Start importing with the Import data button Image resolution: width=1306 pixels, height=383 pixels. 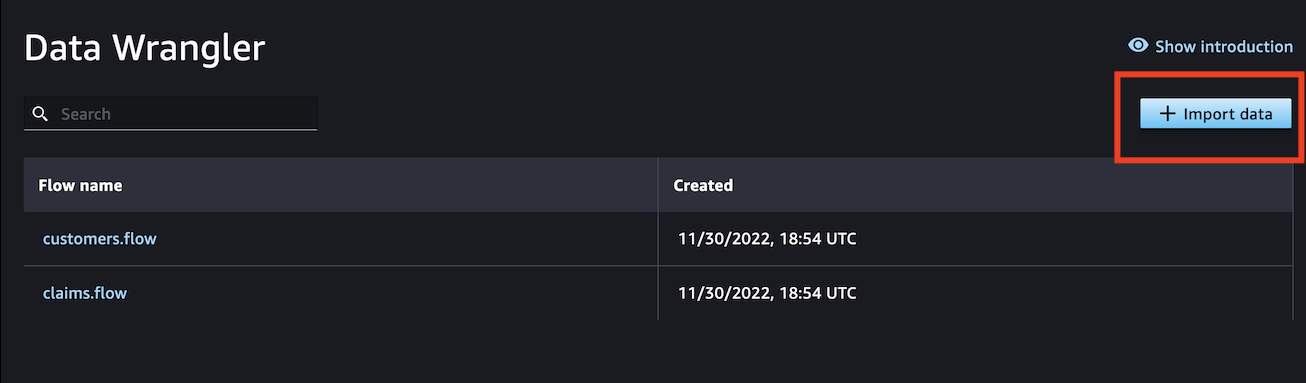pos(1216,114)
